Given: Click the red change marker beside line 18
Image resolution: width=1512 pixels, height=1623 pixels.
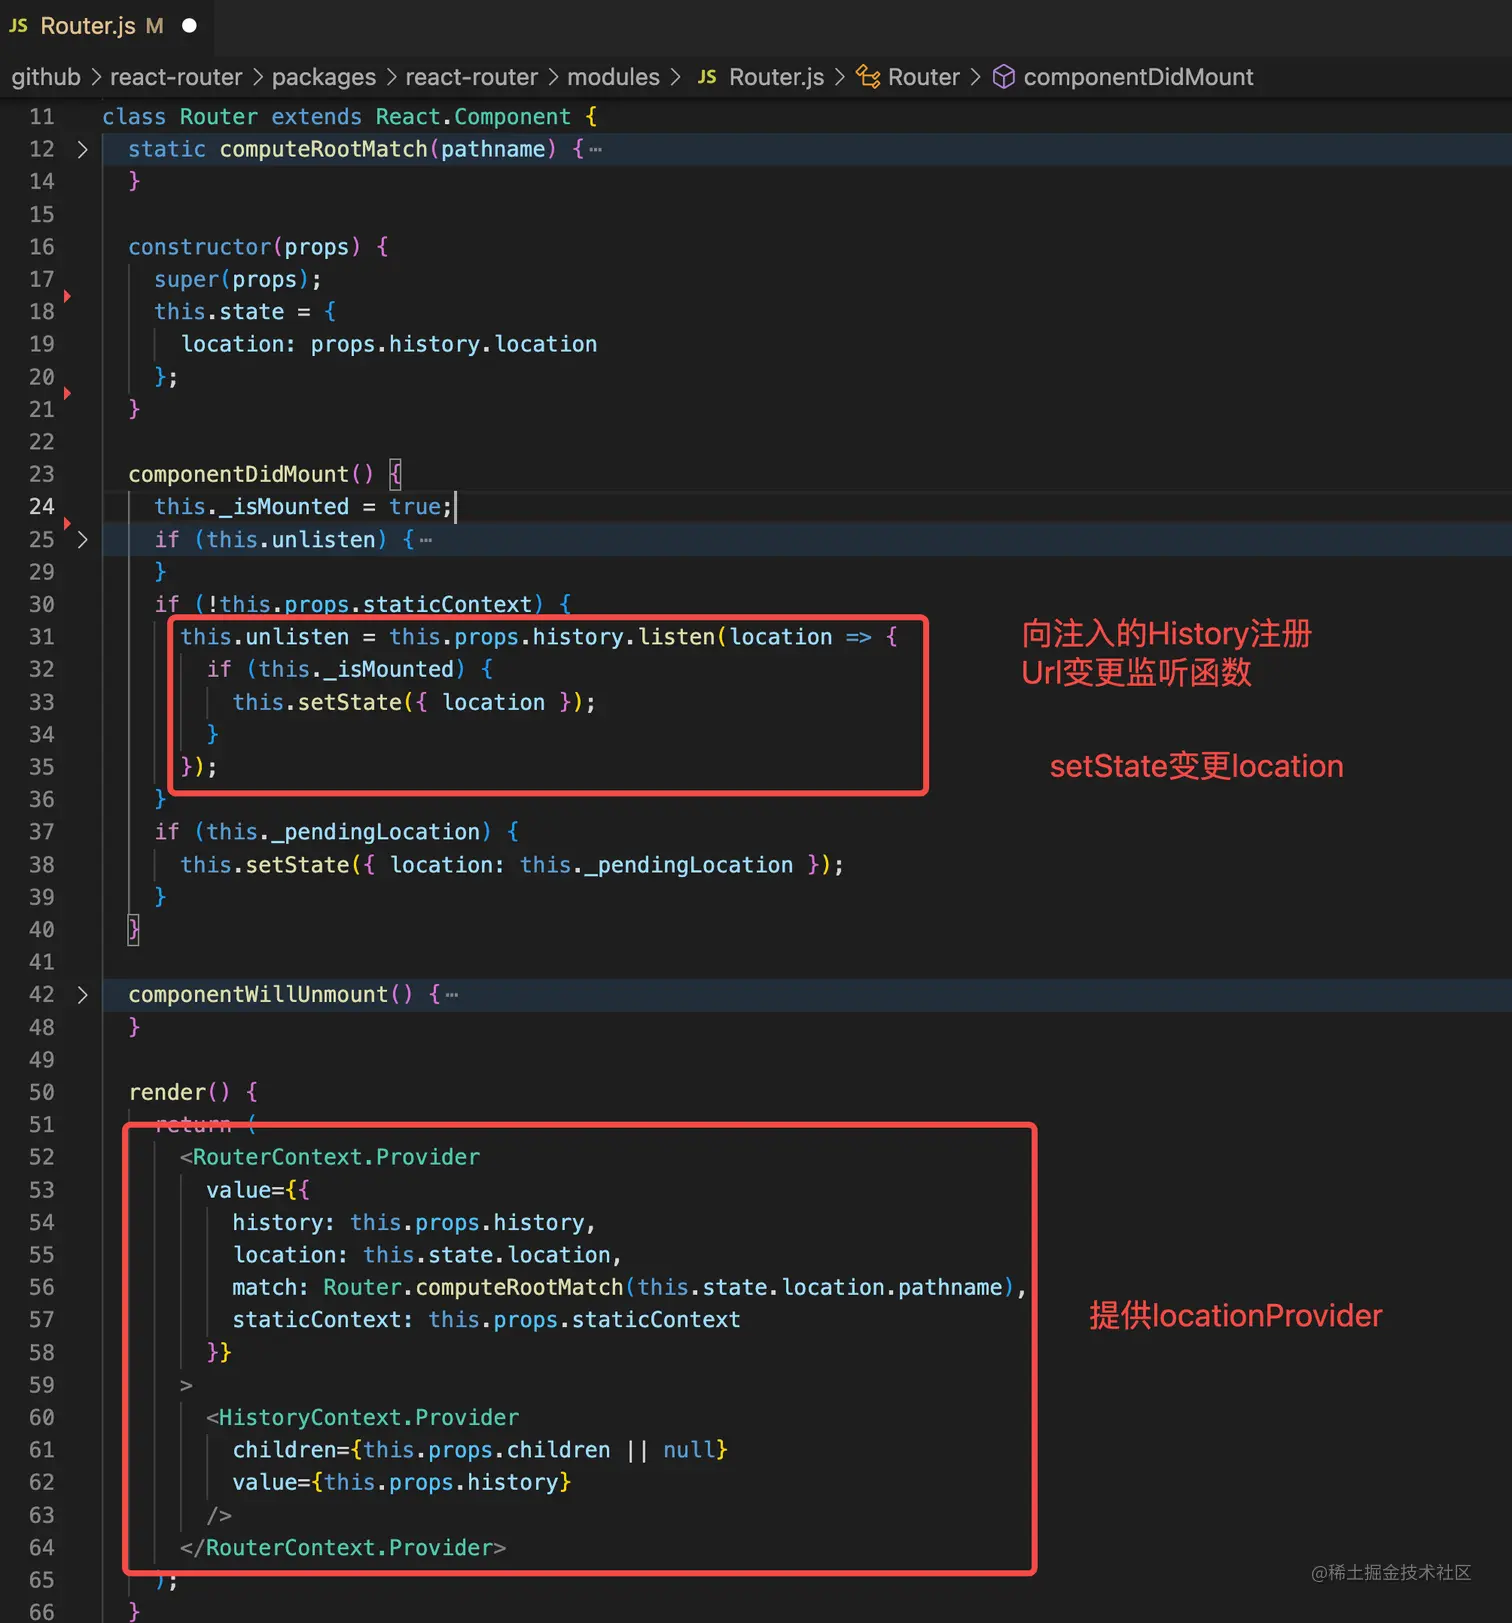Looking at the screenshot, I should tap(67, 296).
